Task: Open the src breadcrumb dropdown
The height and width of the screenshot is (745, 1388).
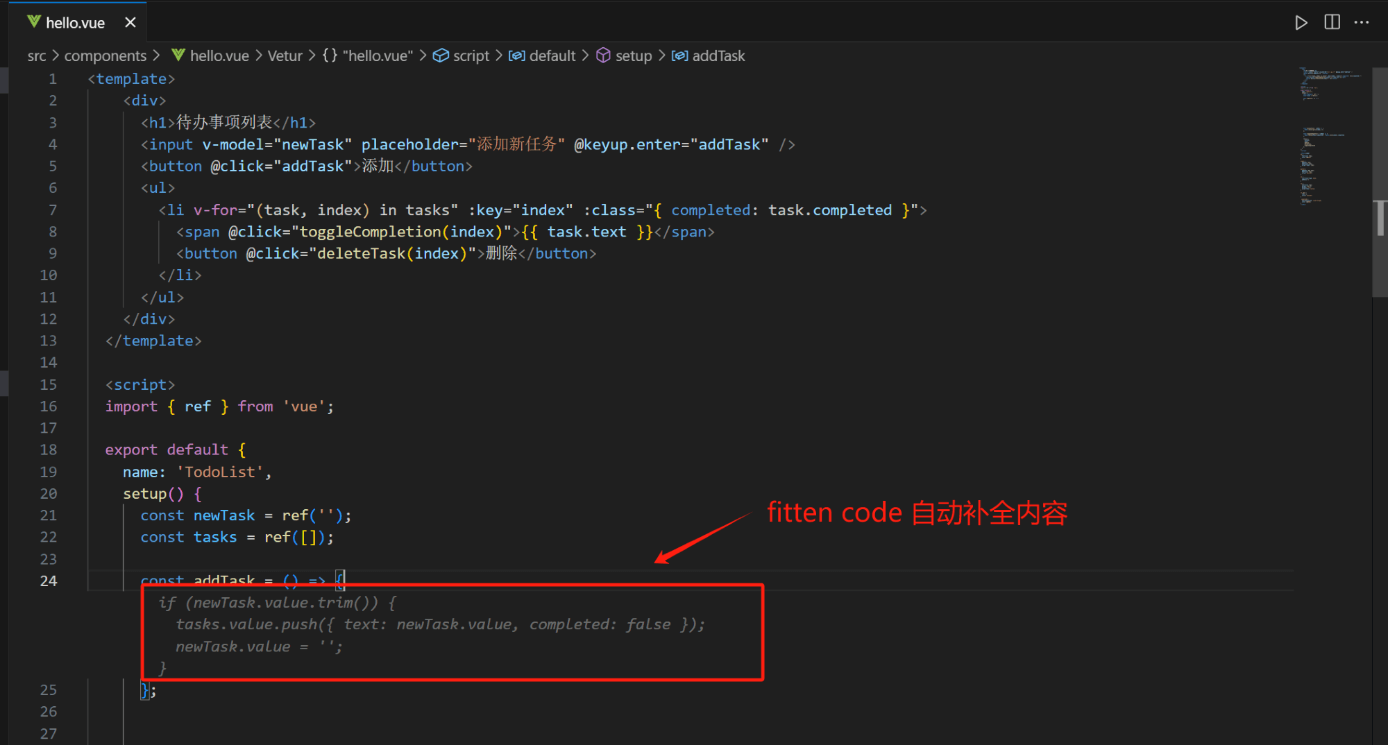Action: (36, 56)
